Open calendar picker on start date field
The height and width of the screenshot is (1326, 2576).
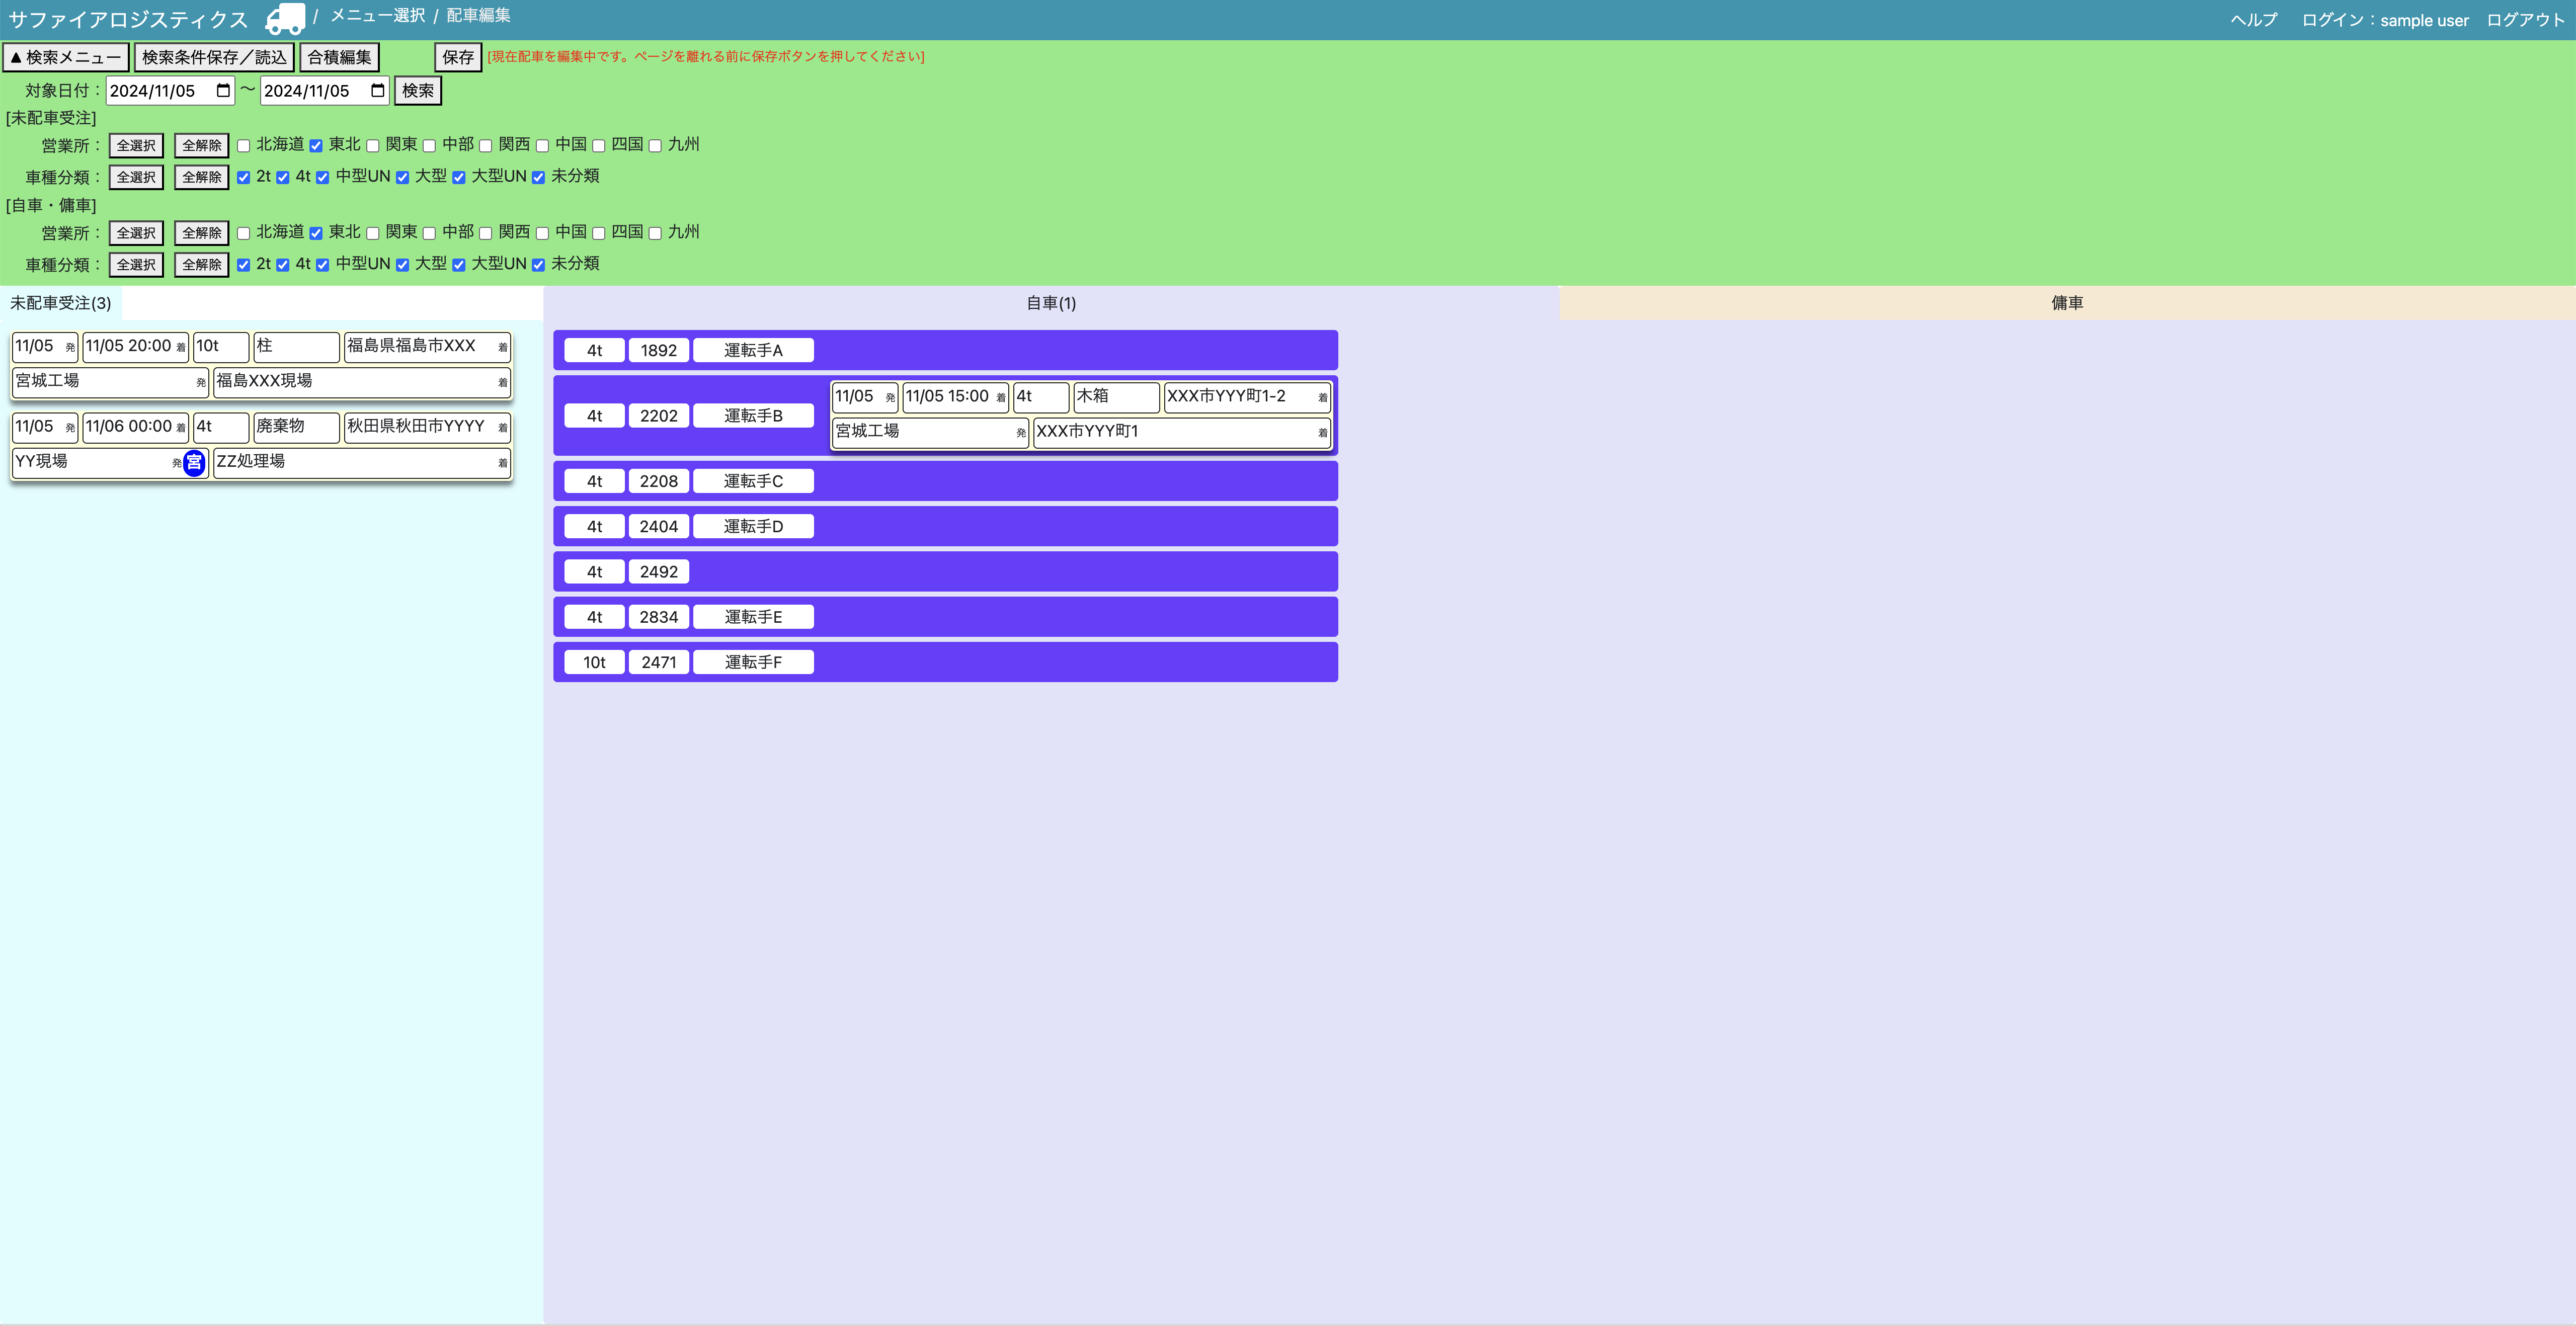point(223,91)
